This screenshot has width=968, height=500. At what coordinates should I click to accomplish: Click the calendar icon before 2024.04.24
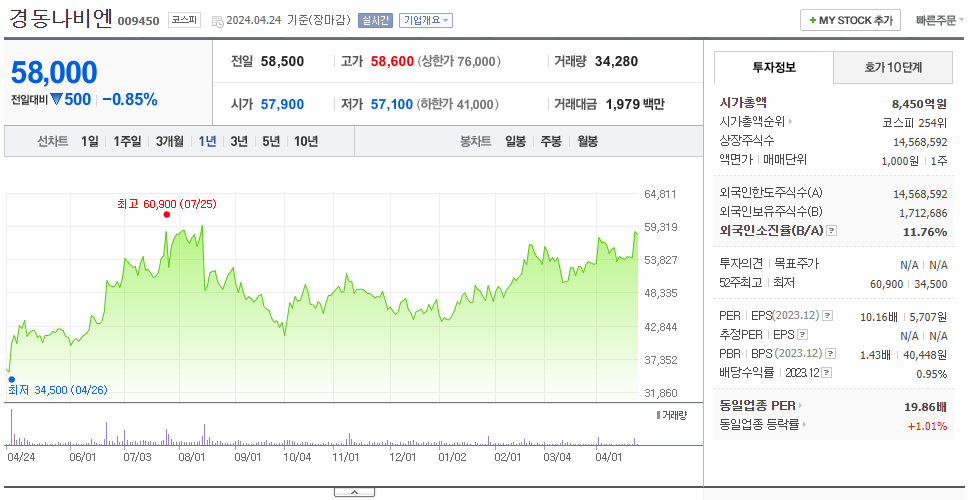pyautogui.click(x=217, y=21)
